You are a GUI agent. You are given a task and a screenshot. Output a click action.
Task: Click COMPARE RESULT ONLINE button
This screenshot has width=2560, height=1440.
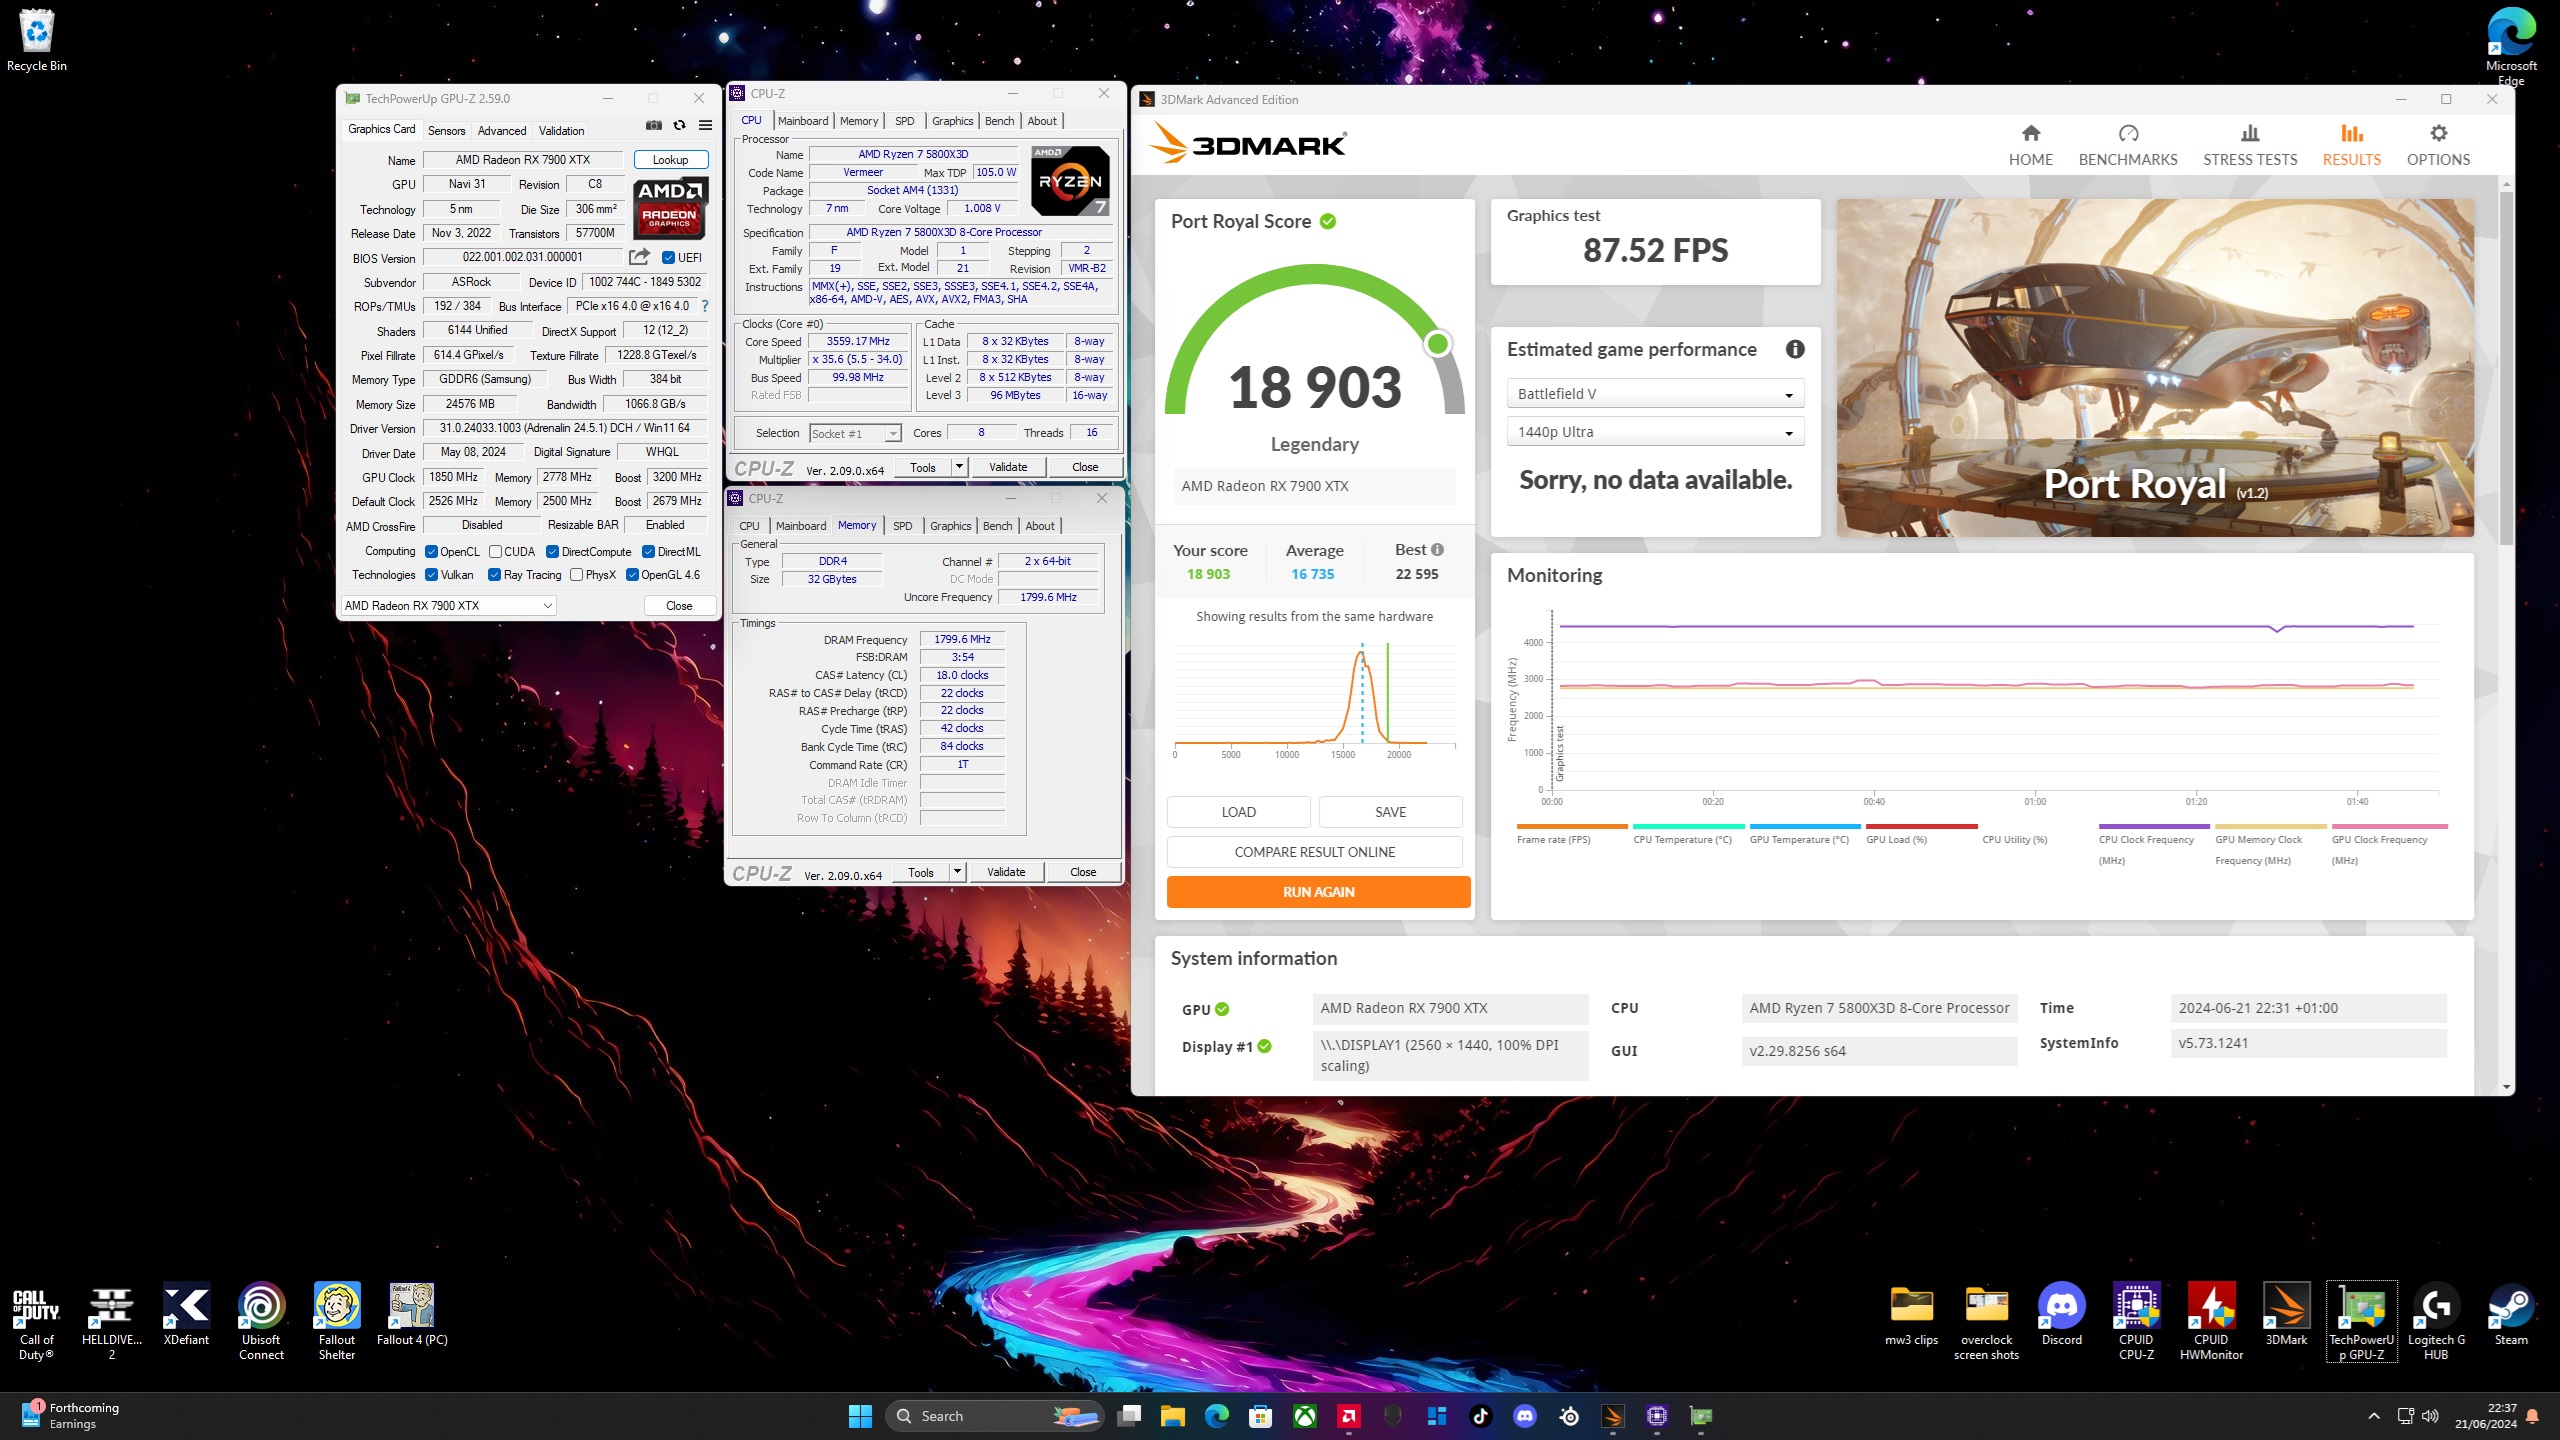pyautogui.click(x=1314, y=852)
